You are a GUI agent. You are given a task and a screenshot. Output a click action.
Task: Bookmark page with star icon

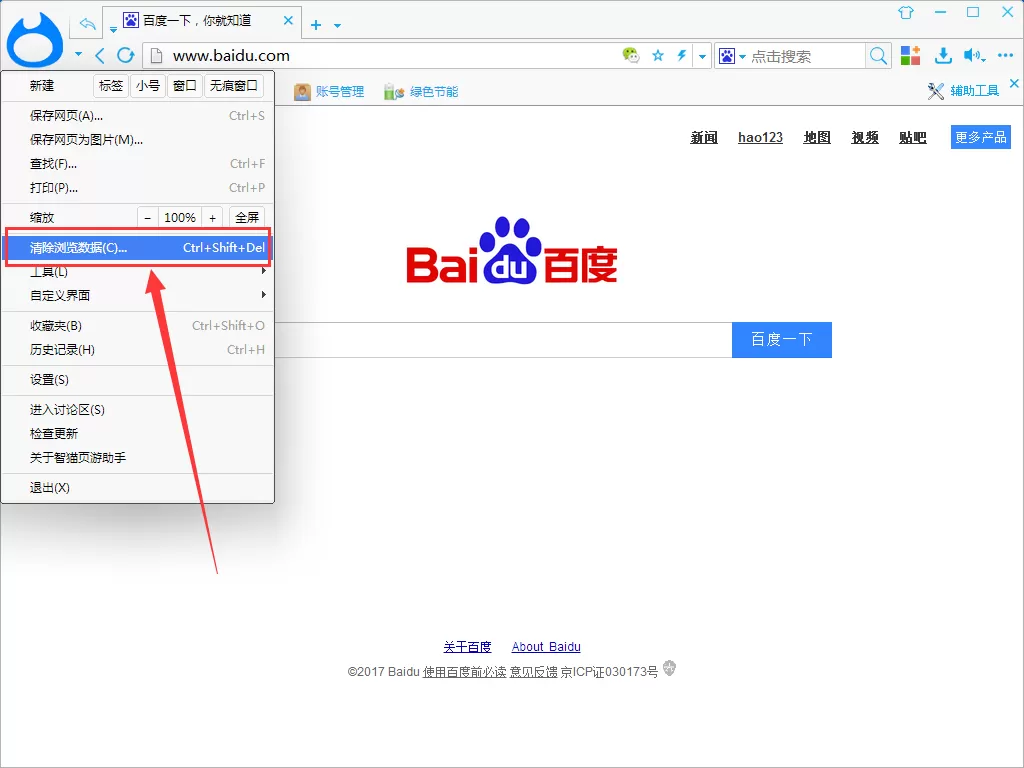click(x=658, y=56)
